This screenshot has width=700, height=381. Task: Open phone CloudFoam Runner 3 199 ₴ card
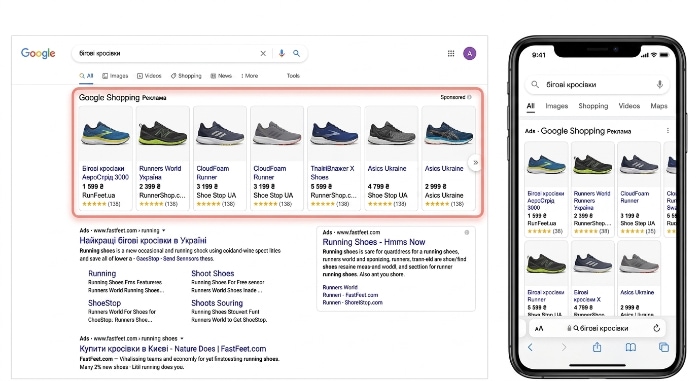[x=638, y=189]
